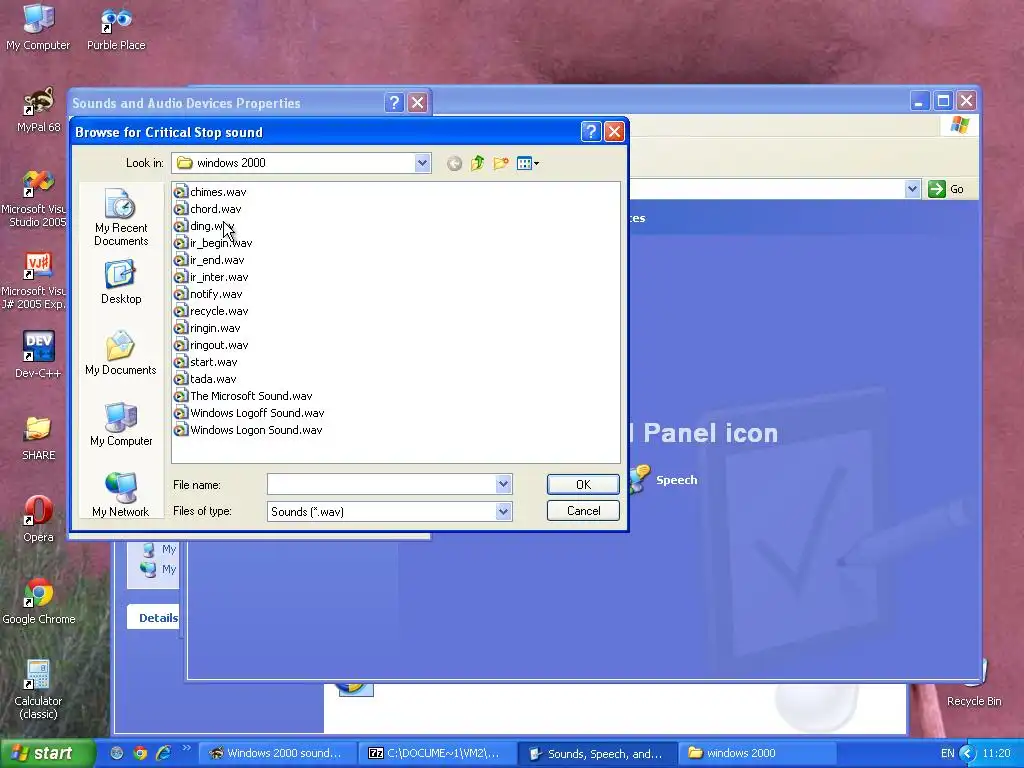The width and height of the screenshot is (1024, 768).
Task: Expand the Files of type dropdown
Action: [503, 511]
